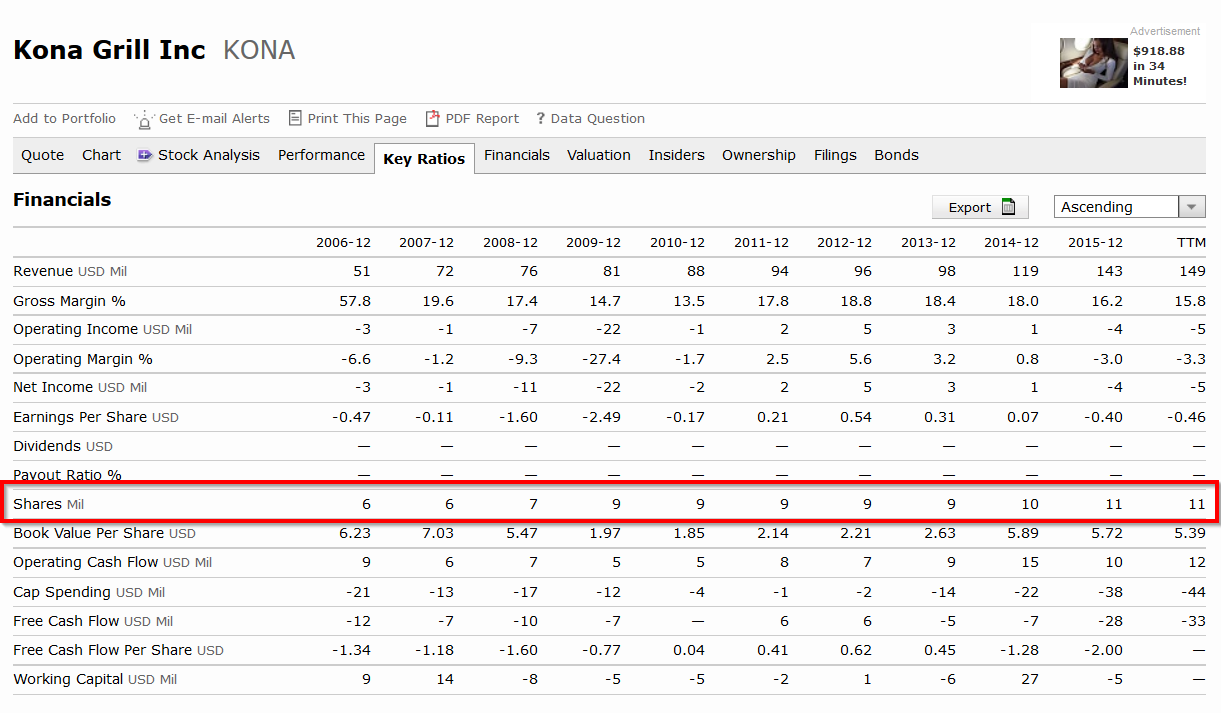This screenshot has height=713, width=1221.
Task: Open the Ownership tab
Action: pyautogui.click(x=759, y=155)
